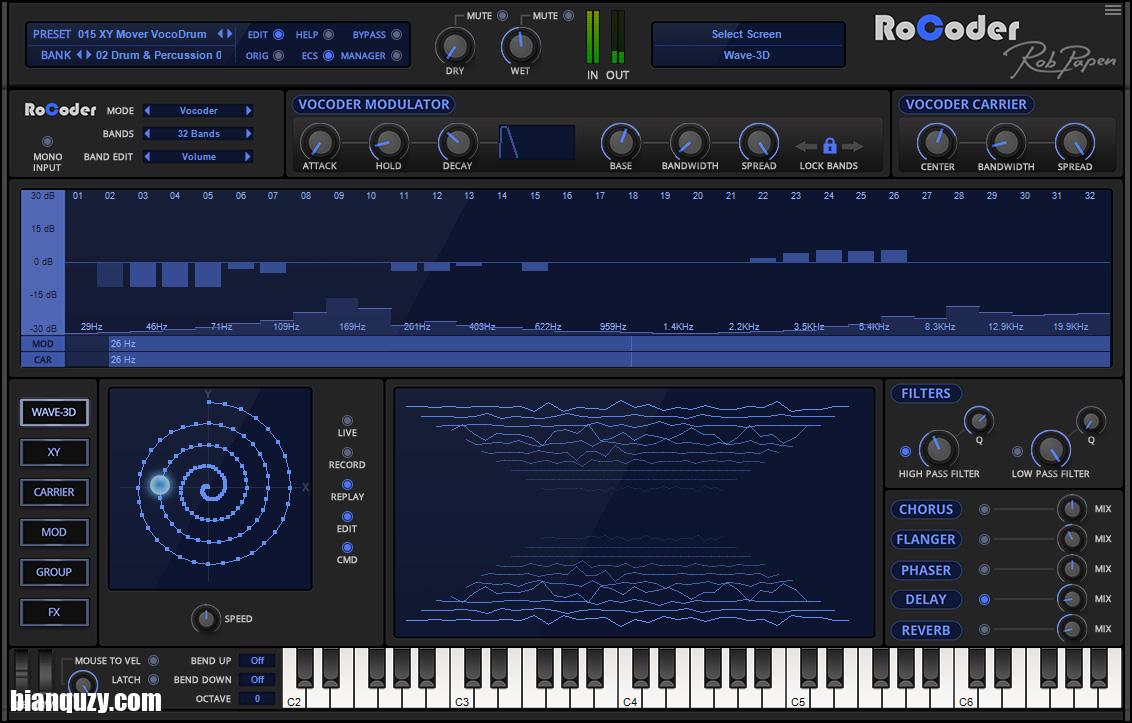Open the DELAY effect settings

click(x=926, y=599)
